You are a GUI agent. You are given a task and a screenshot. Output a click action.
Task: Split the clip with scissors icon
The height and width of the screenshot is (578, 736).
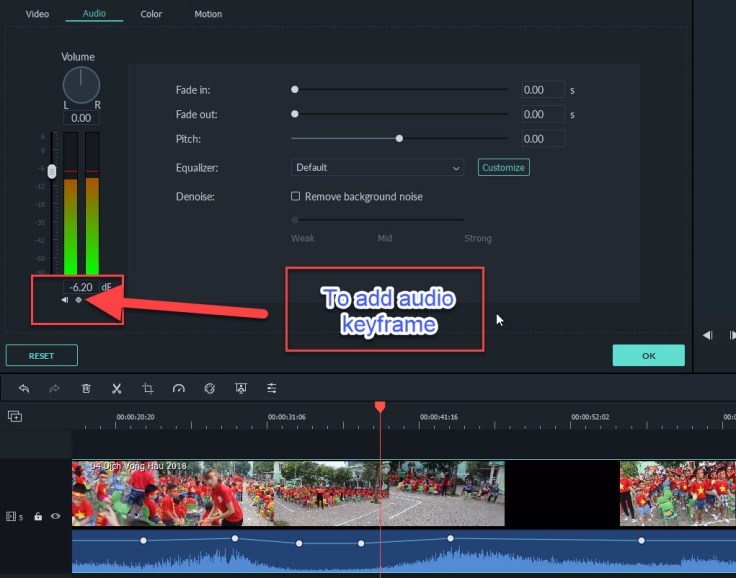pyautogui.click(x=116, y=388)
